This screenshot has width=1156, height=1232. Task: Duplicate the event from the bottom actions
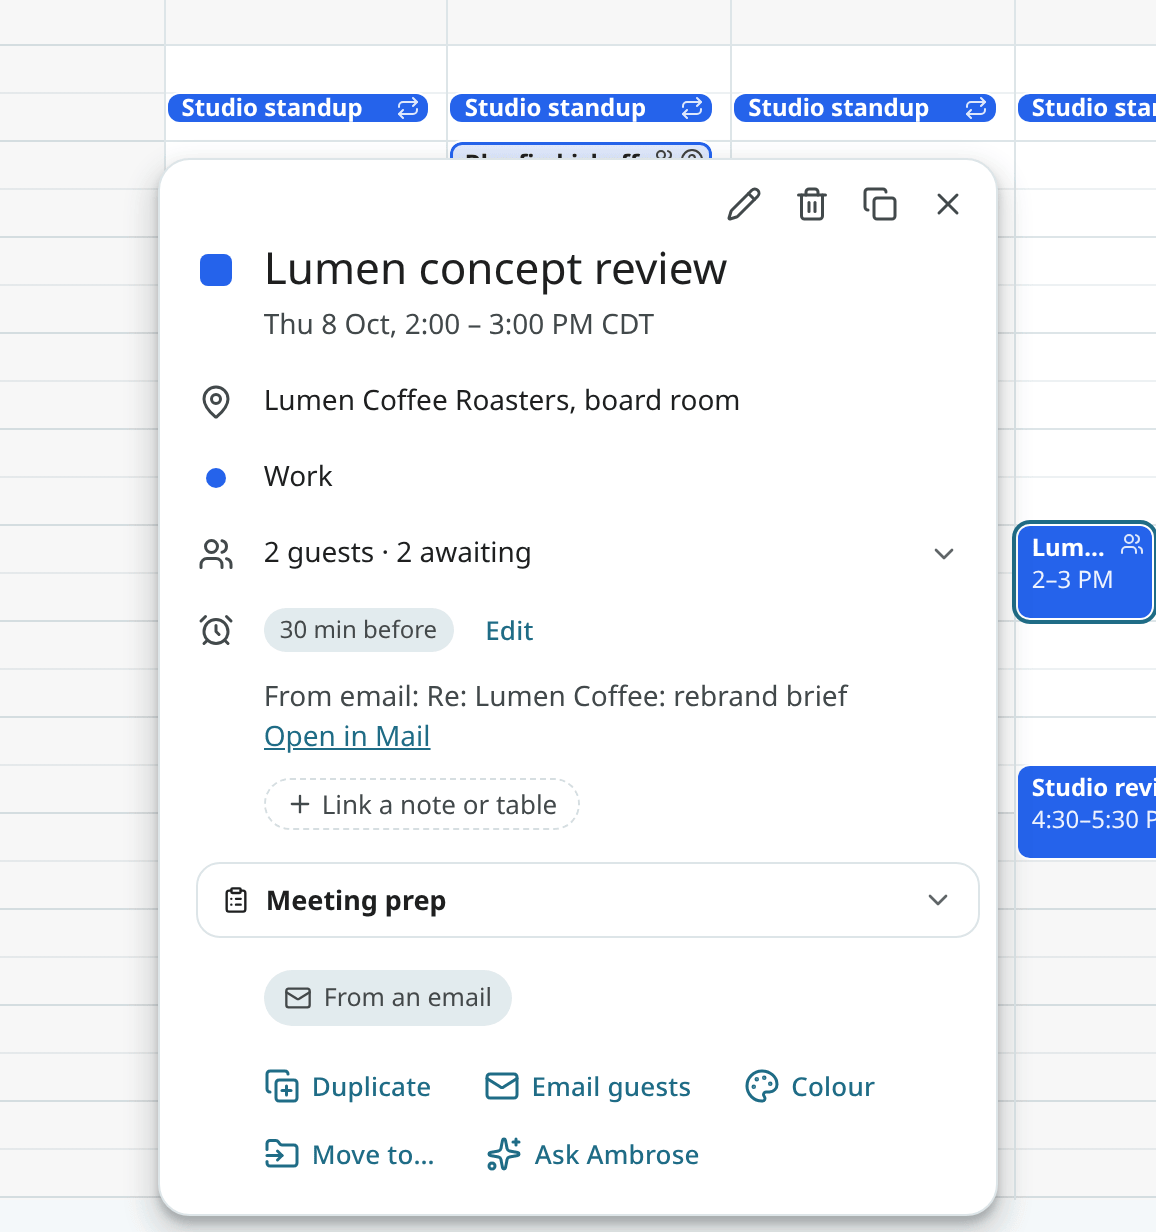pos(348,1087)
